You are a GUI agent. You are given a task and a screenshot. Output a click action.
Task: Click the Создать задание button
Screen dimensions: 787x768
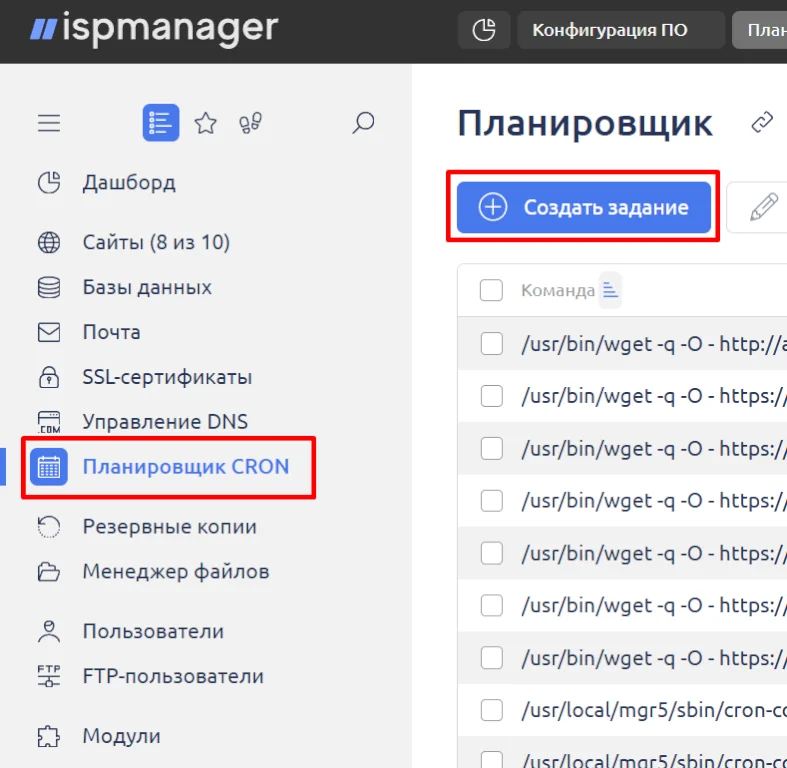coord(584,208)
